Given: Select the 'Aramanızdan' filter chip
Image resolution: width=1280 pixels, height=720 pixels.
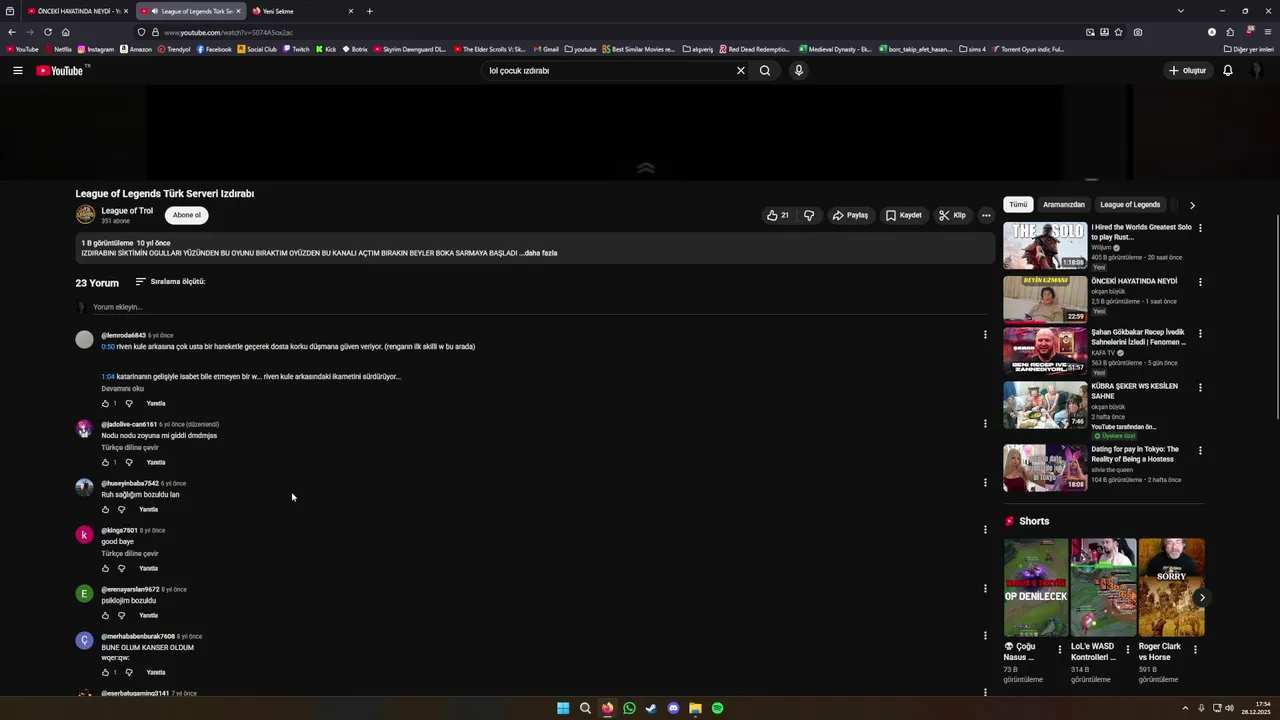Looking at the screenshot, I should coord(1064,205).
